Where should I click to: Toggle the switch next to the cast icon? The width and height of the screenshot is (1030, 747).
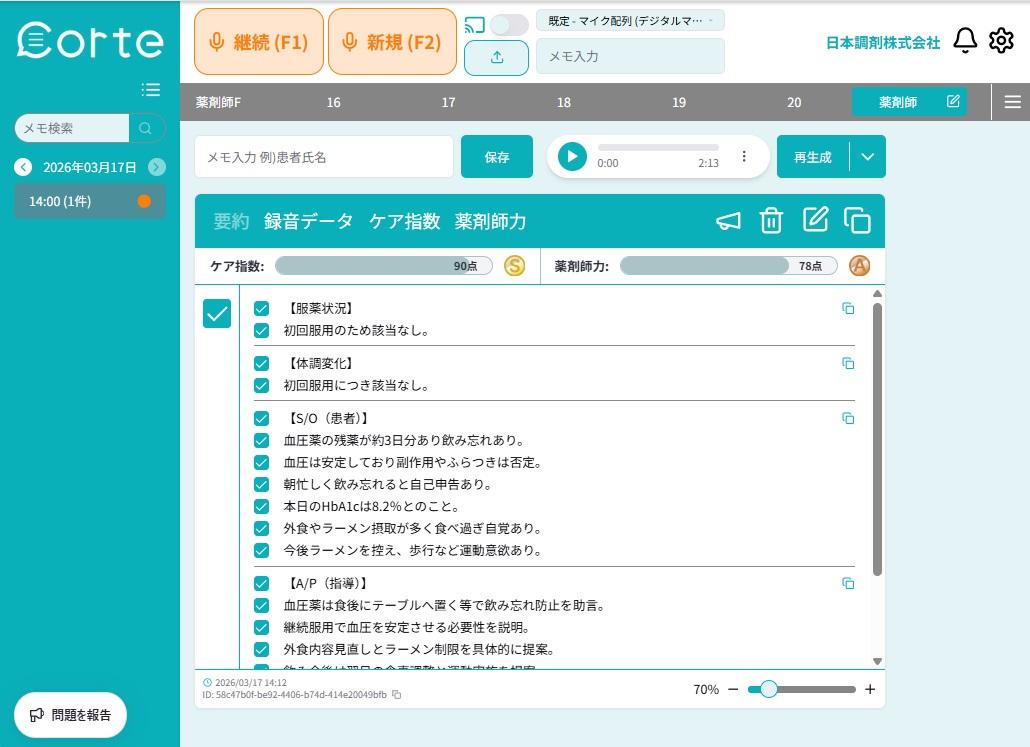click(x=508, y=25)
